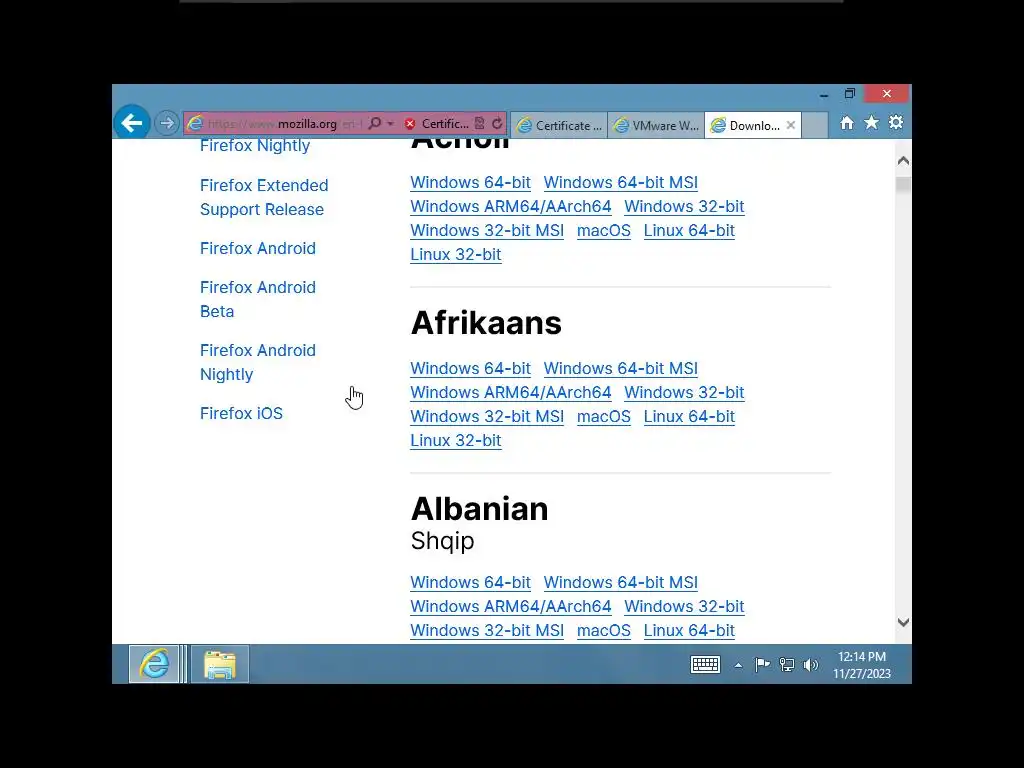
Task: Download Acholi Linux 32-bit
Action: (x=456, y=255)
